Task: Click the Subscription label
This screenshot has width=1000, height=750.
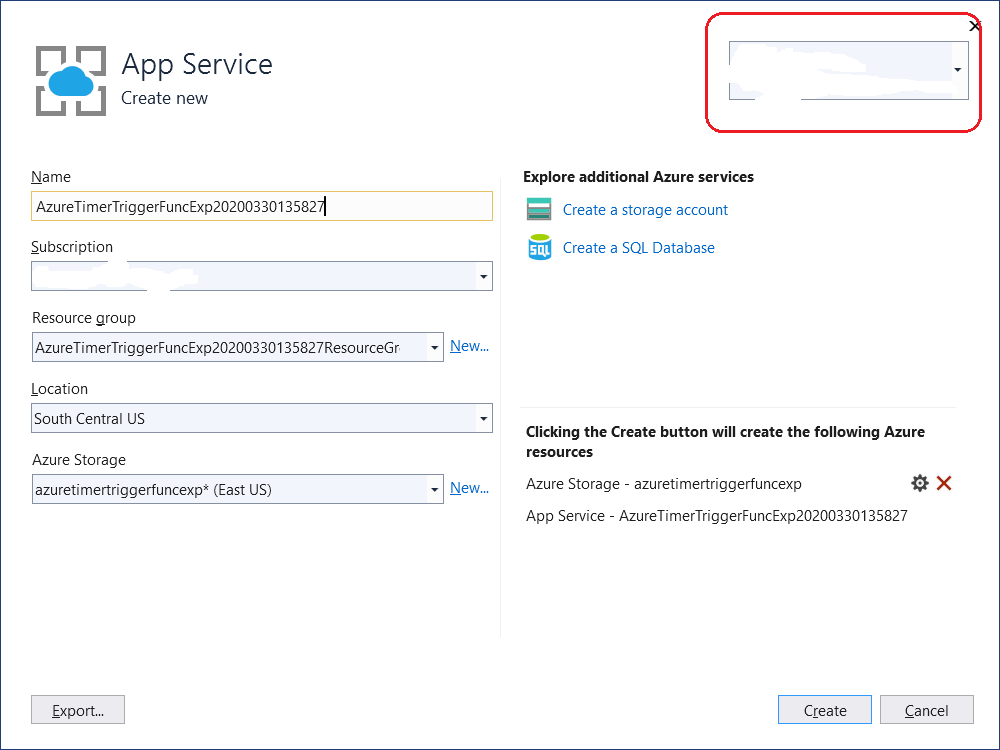Action: (72, 247)
